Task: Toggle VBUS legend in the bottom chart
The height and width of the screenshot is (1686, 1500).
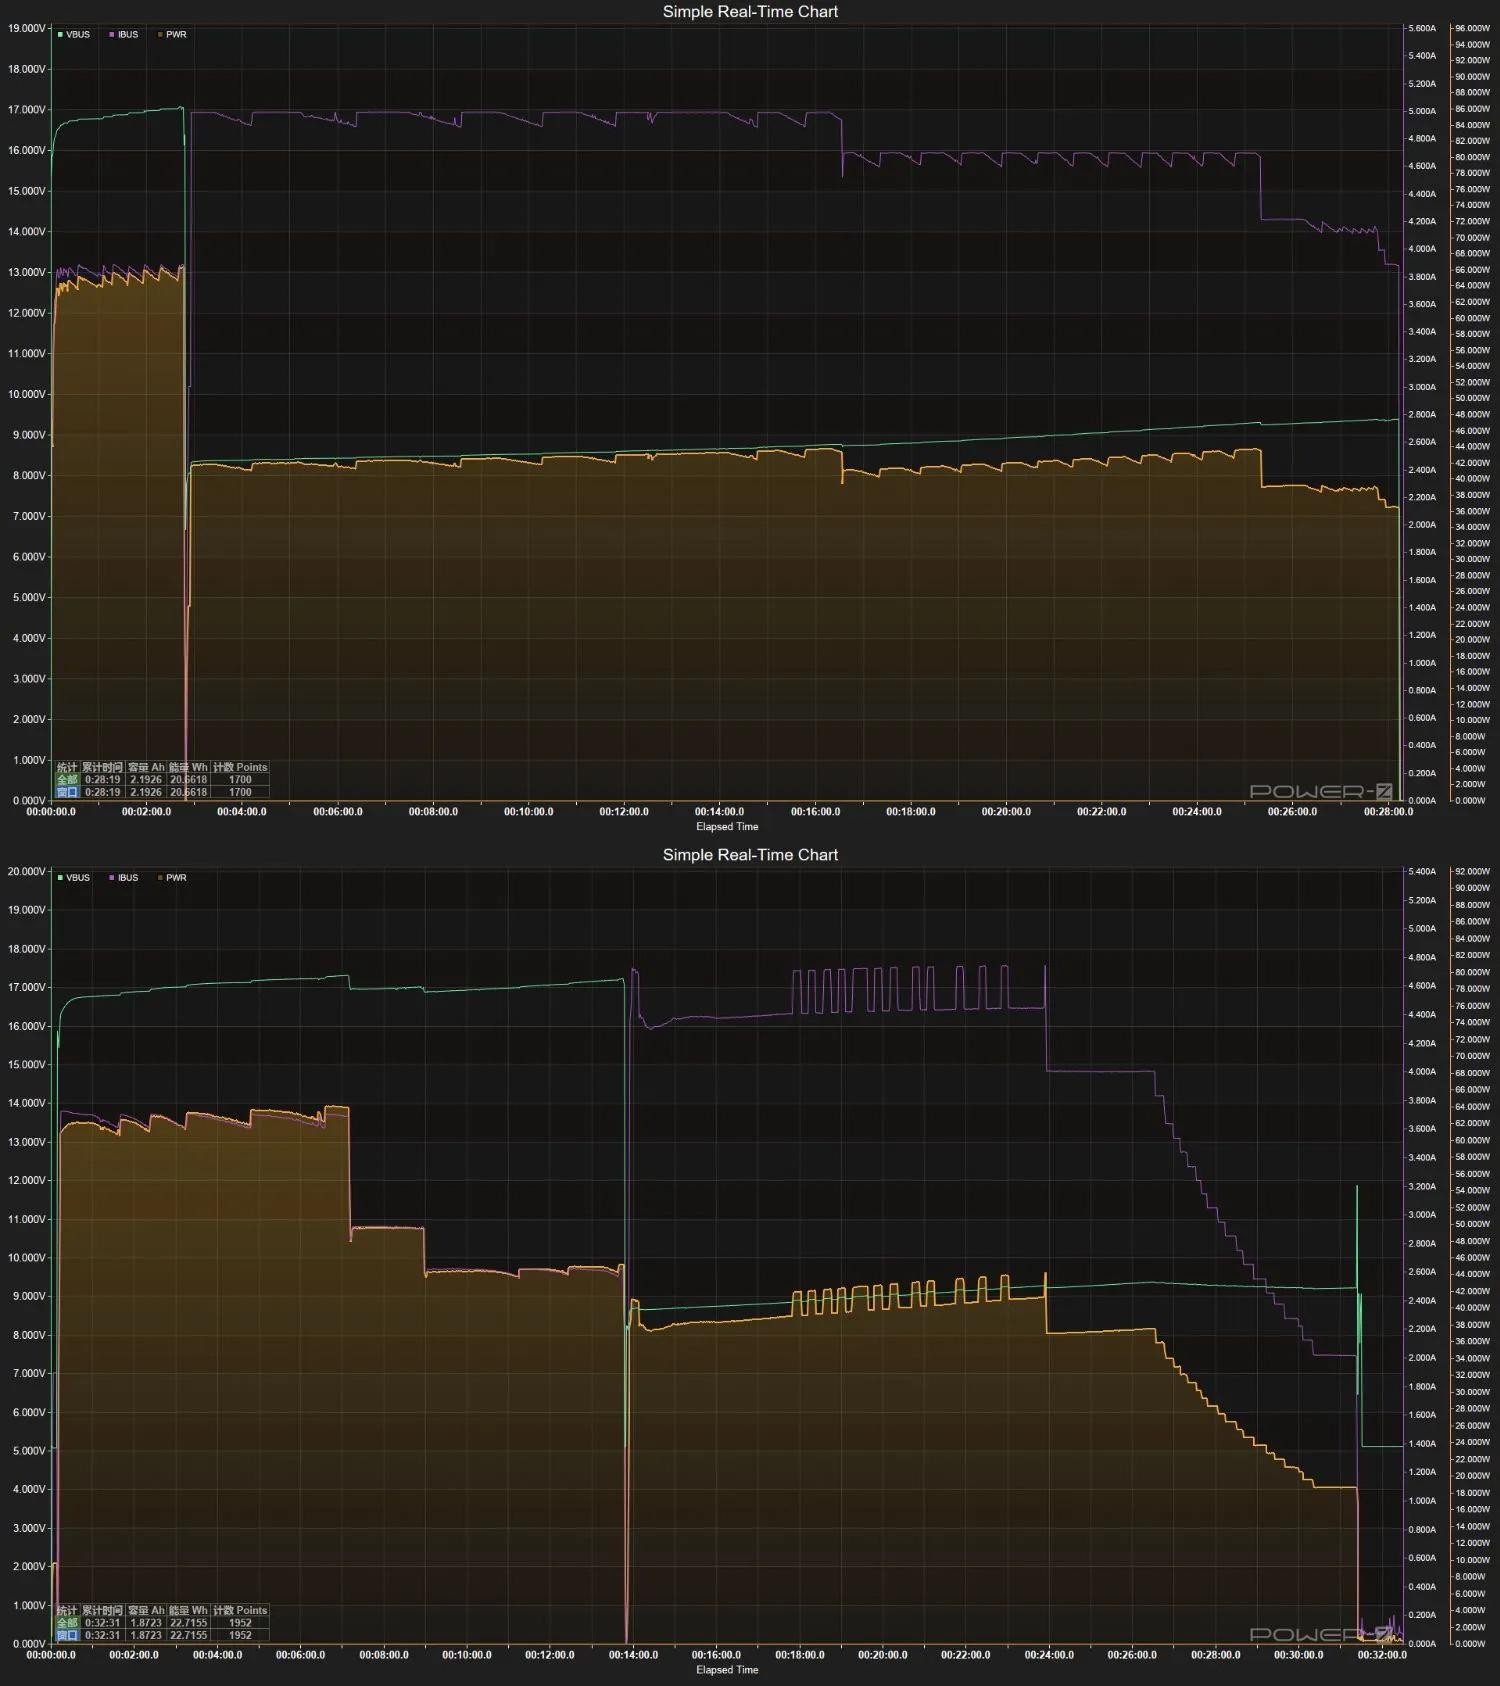Action: point(74,878)
